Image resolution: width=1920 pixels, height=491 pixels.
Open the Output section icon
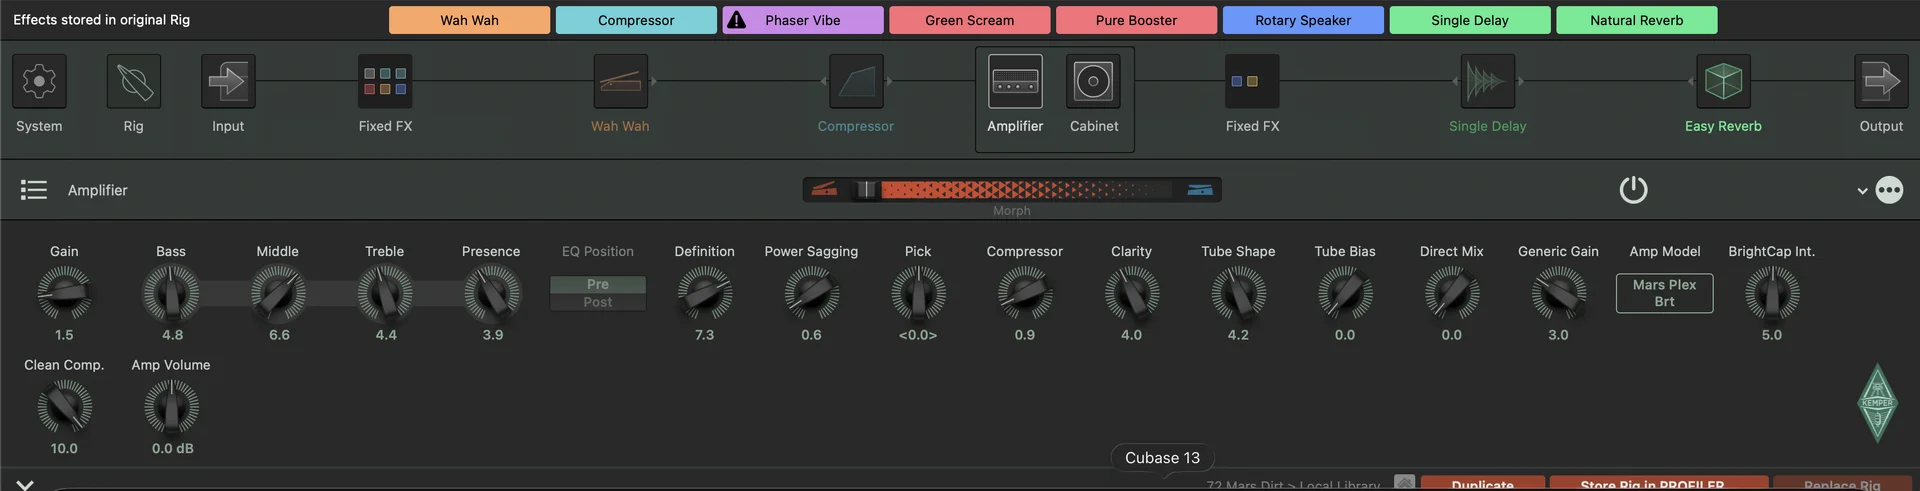1881,81
